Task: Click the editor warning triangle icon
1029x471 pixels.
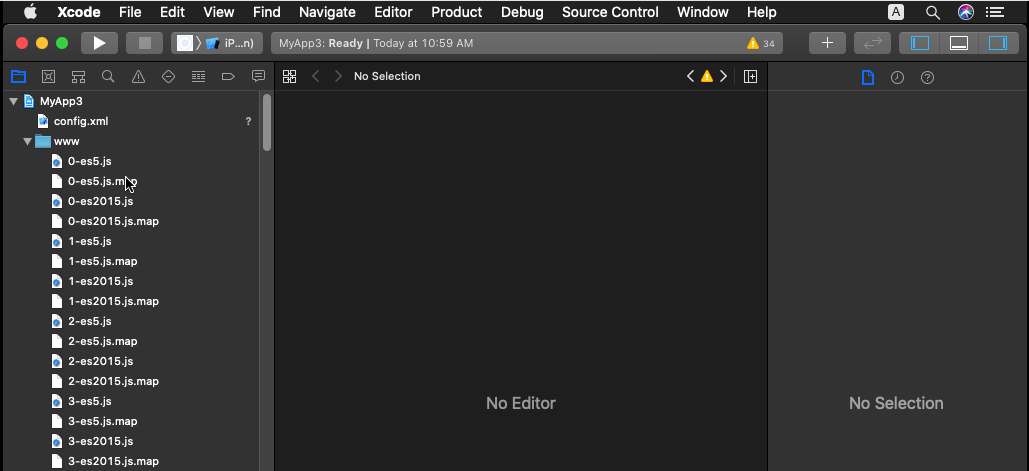Action: click(x=707, y=76)
